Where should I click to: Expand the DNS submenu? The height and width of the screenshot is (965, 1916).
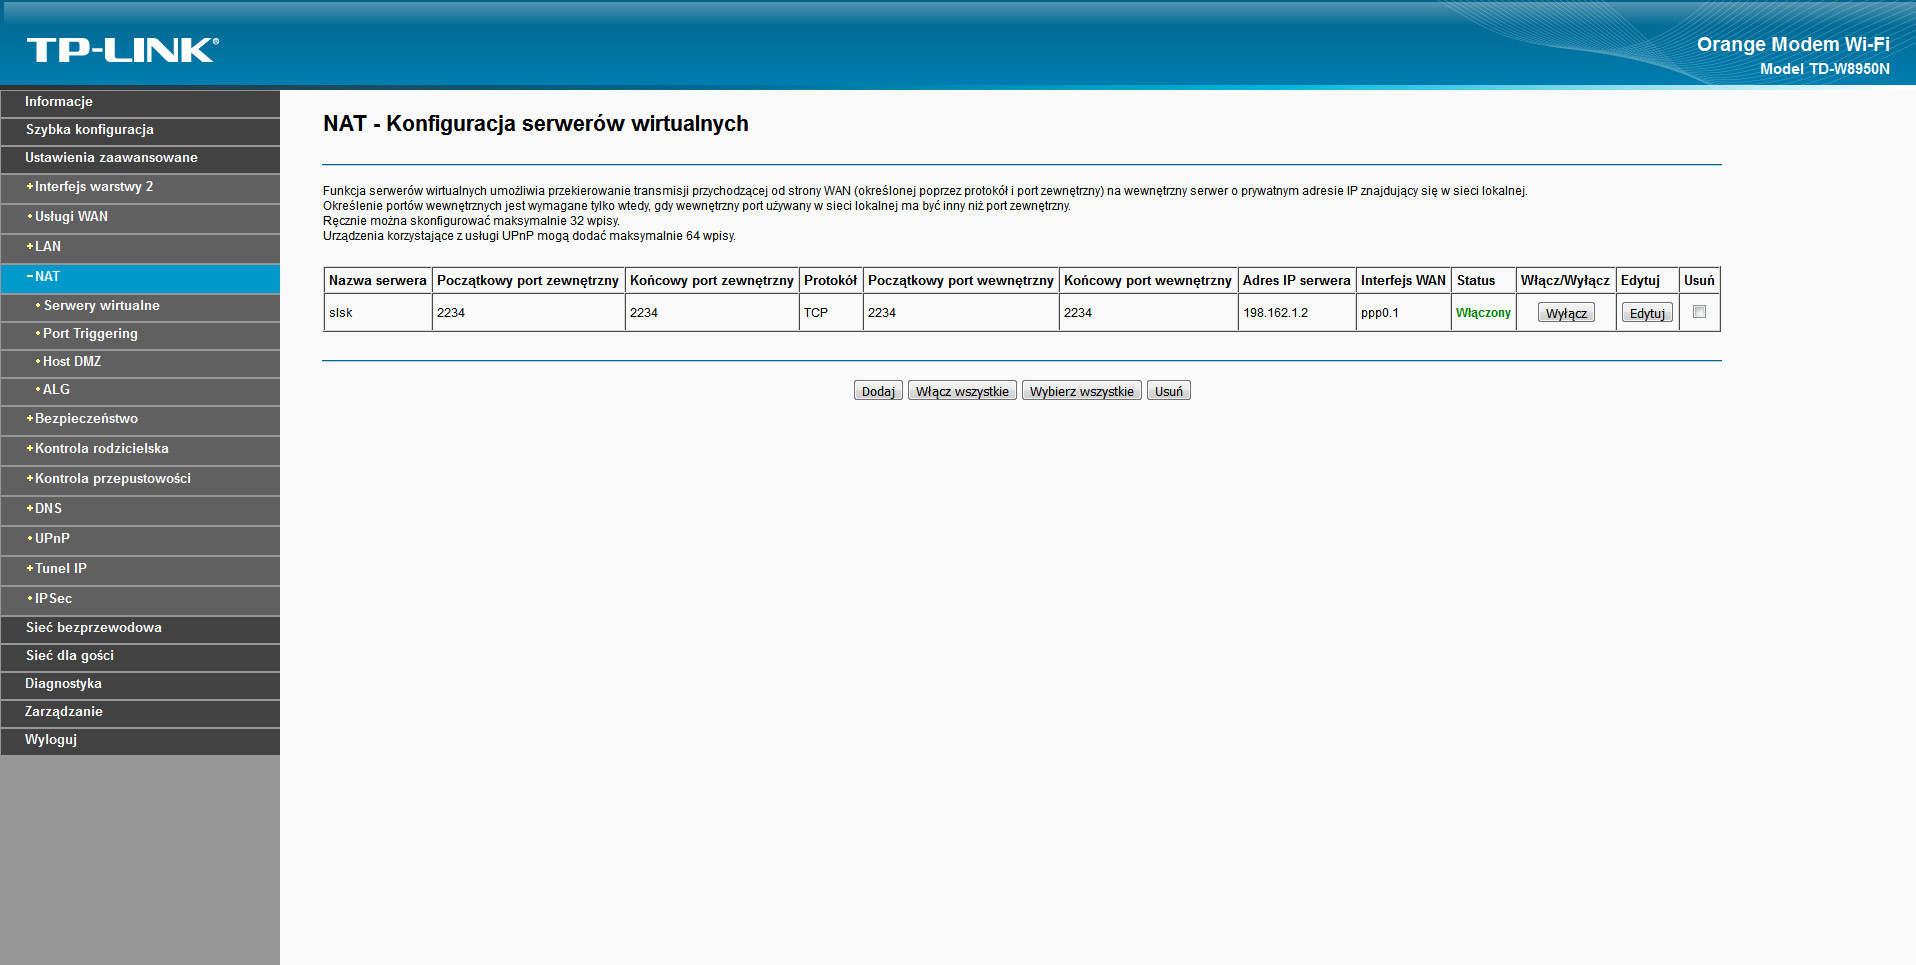(x=140, y=509)
